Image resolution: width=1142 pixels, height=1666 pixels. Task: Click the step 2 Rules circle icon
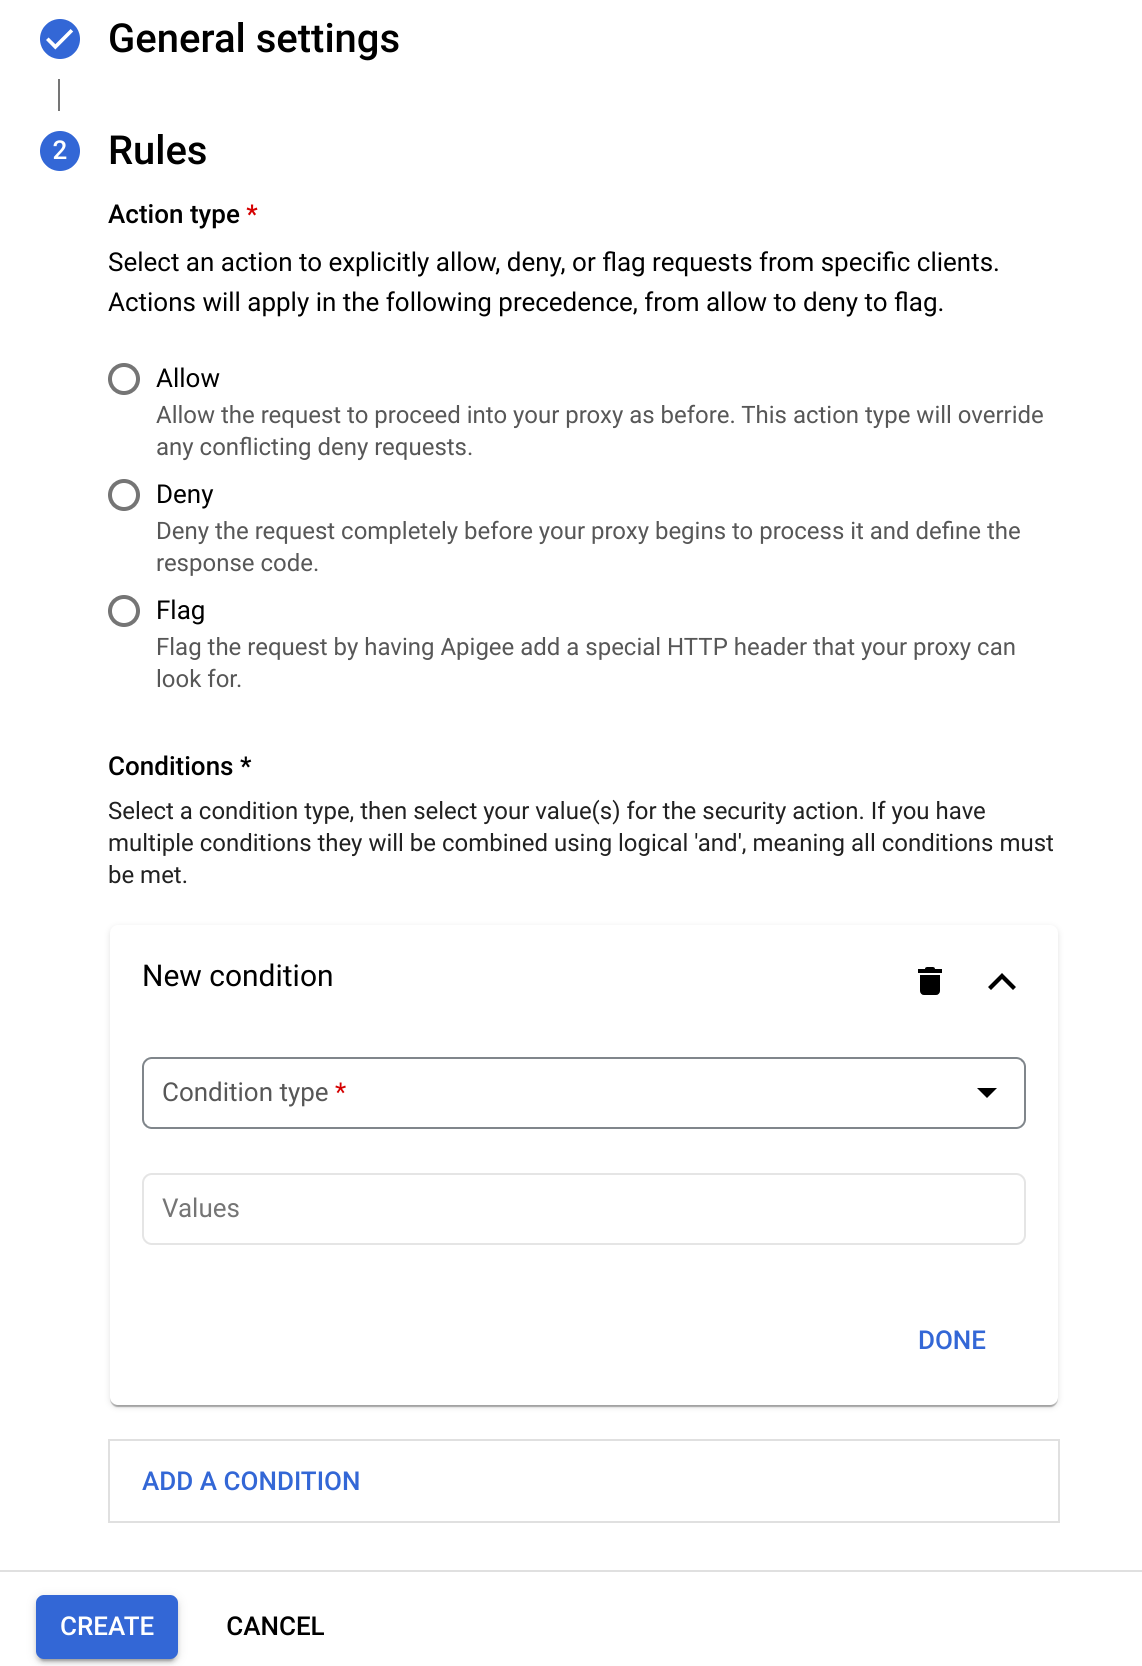[60, 151]
